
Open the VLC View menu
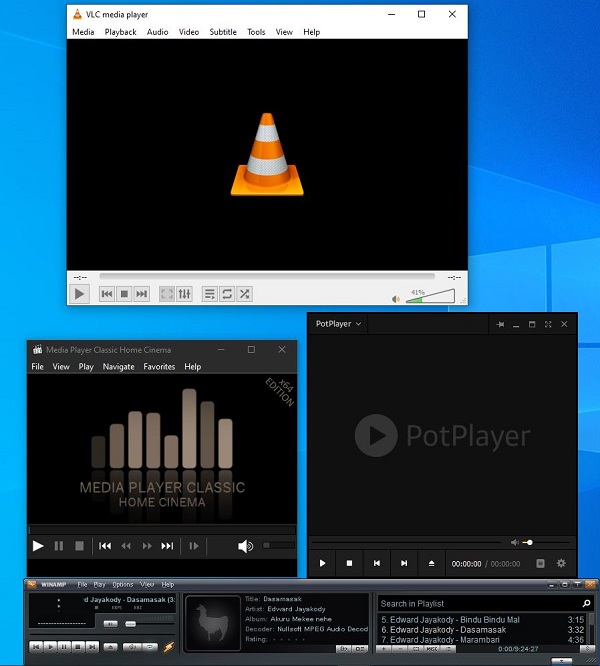click(284, 32)
